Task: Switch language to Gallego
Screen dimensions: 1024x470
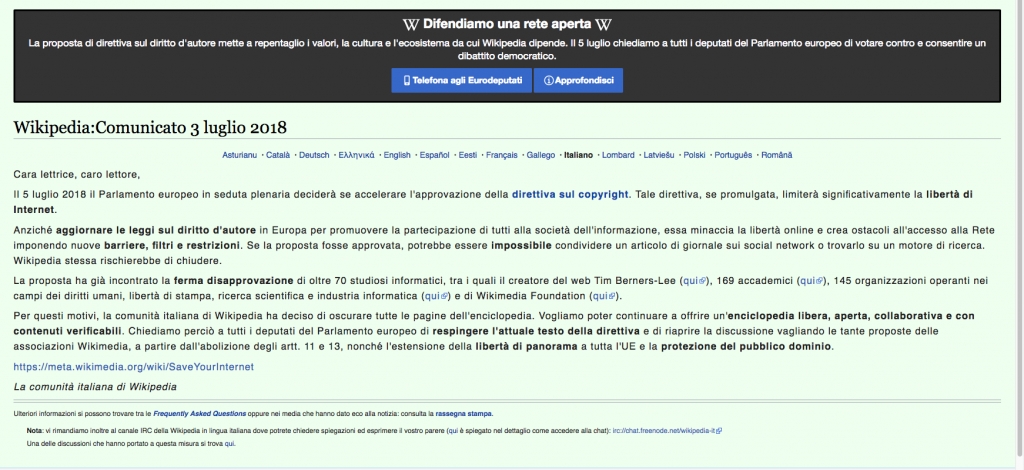Action: point(541,155)
